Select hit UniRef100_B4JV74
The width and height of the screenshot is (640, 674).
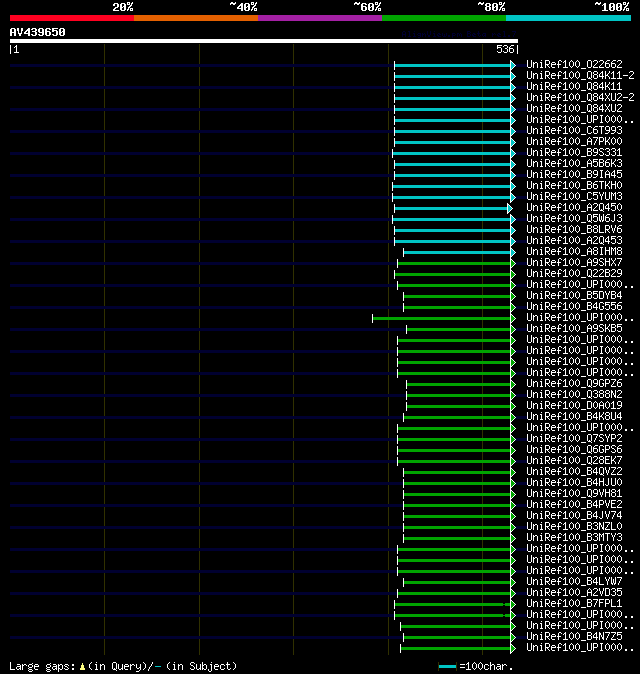(x=574, y=515)
